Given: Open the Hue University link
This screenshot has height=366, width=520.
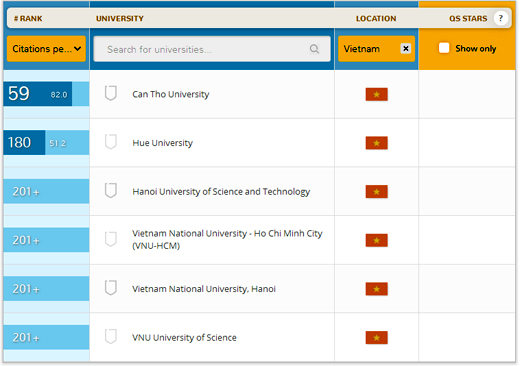Looking at the screenshot, I should (162, 143).
